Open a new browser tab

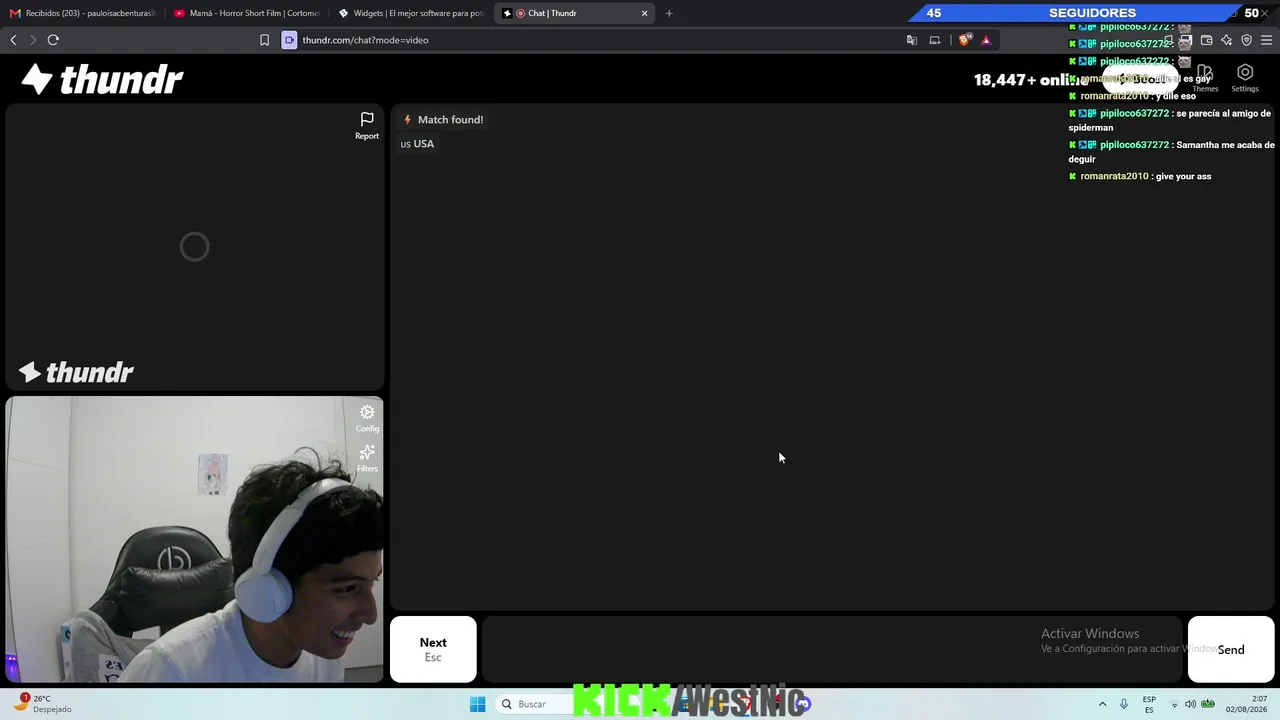tap(669, 13)
